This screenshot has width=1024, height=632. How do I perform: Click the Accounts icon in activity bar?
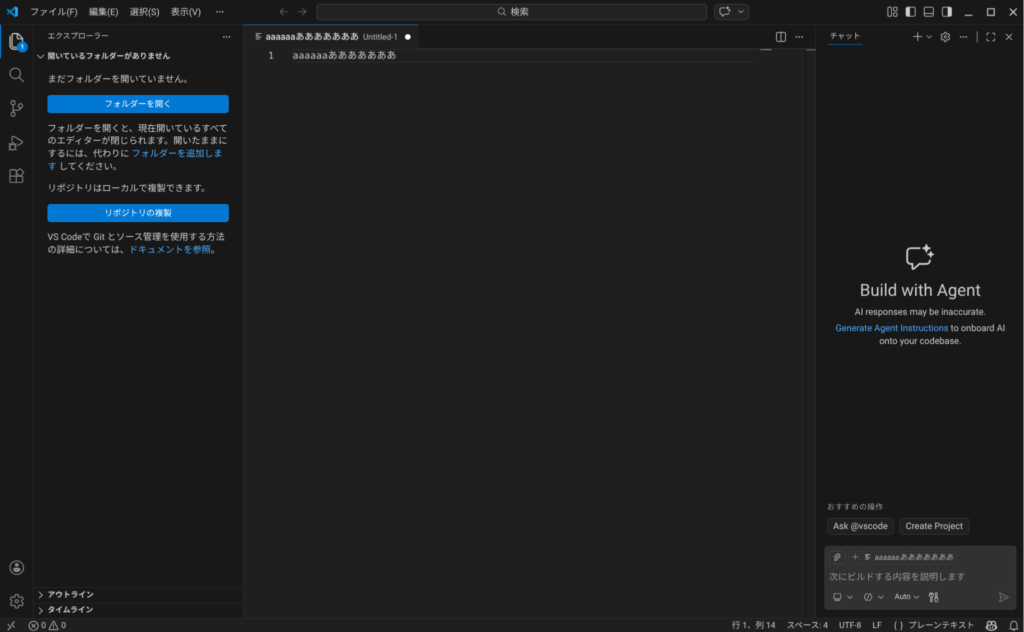pyautogui.click(x=16, y=568)
